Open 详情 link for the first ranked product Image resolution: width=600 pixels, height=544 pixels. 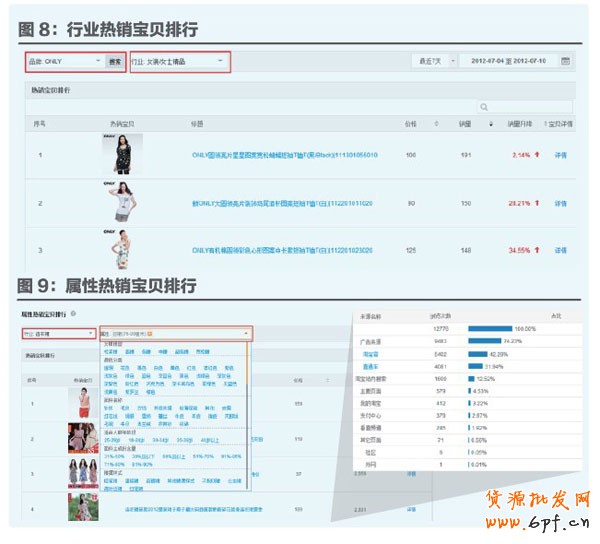[x=560, y=155]
